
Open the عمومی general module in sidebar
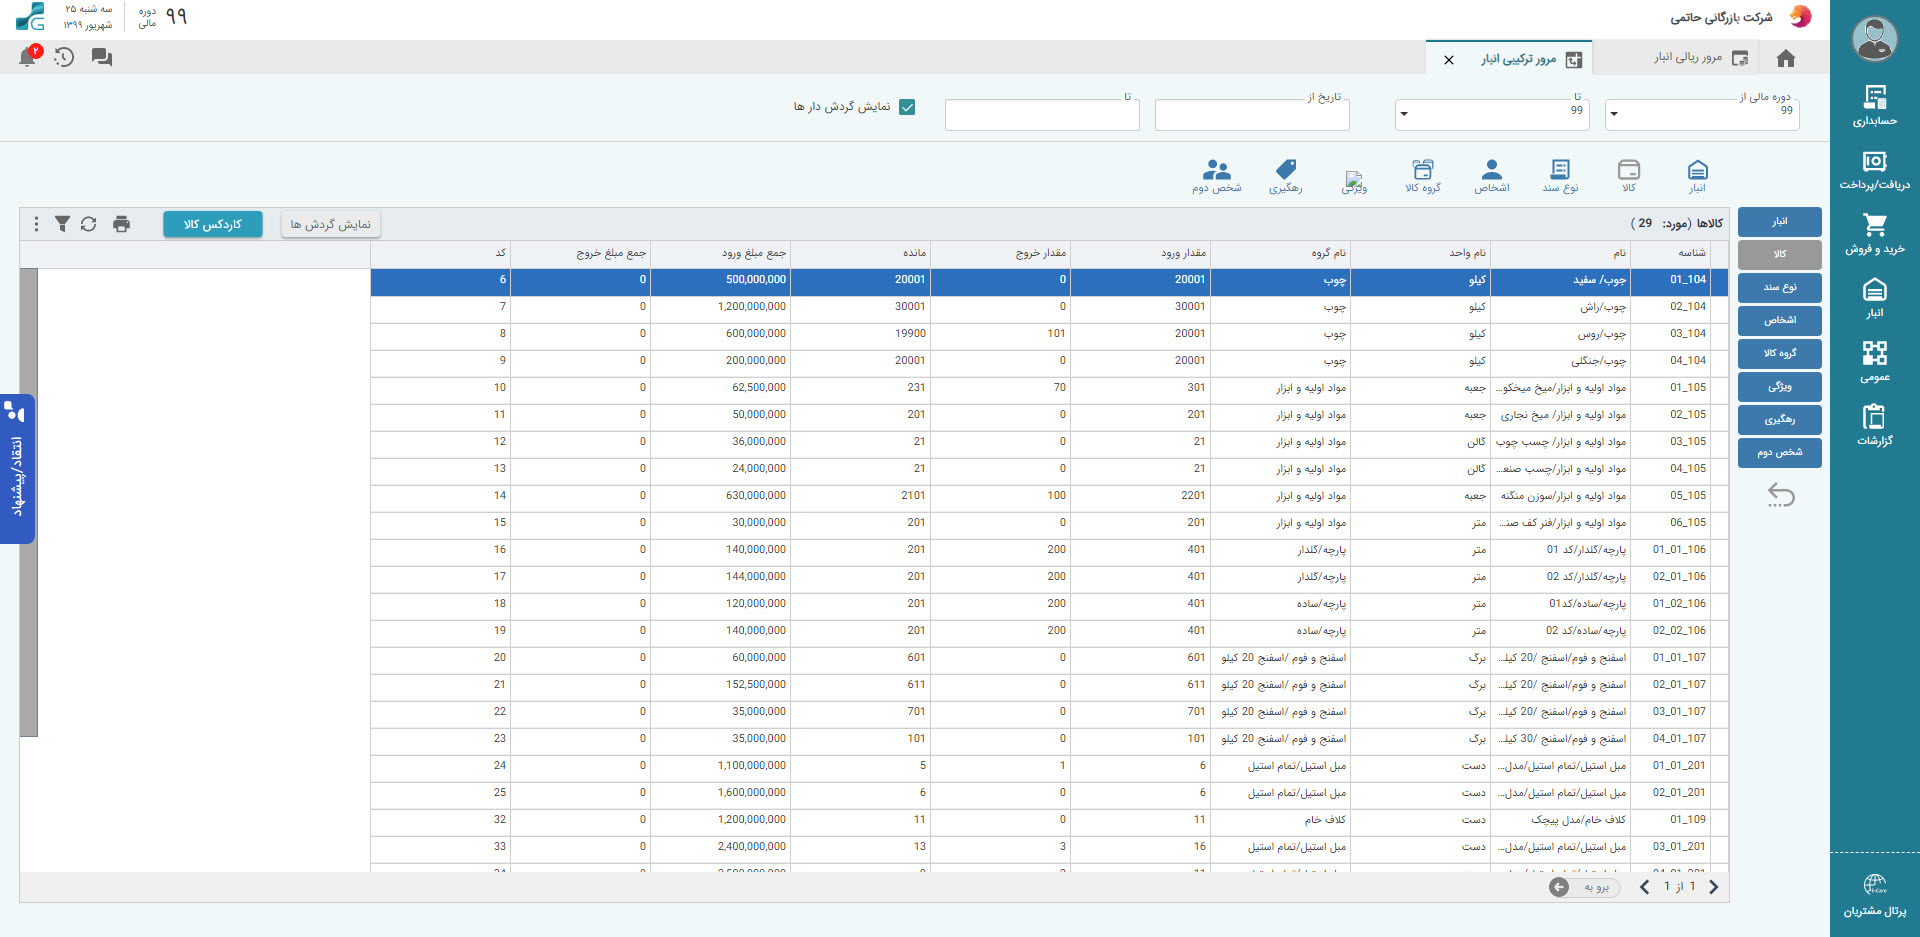click(1874, 361)
